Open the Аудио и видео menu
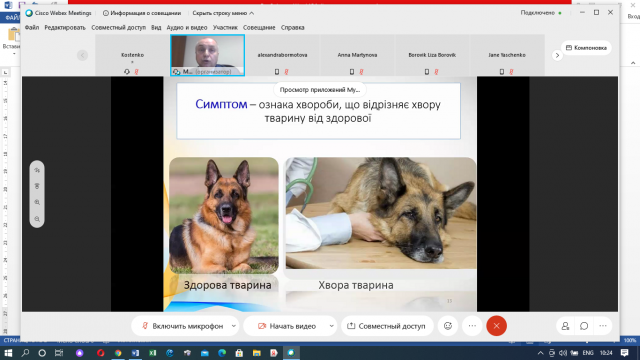 coord(187,27)
